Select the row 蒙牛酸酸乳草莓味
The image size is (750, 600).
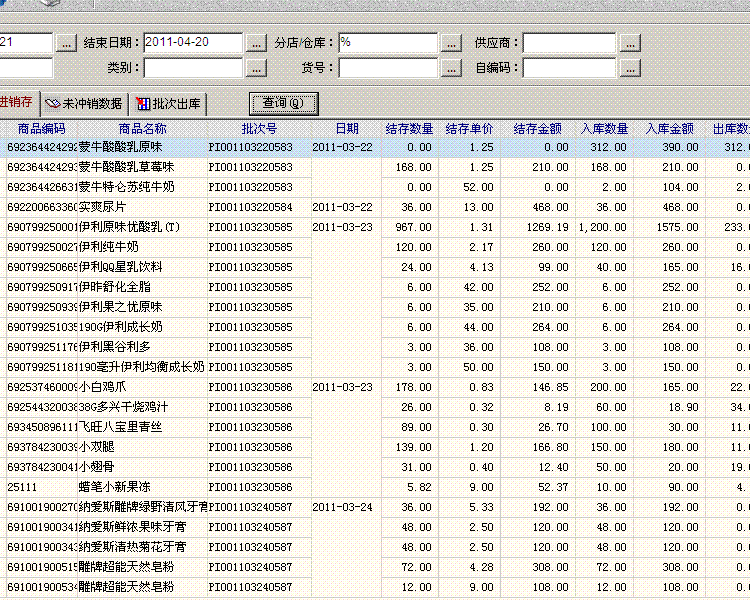pos(375,167)
